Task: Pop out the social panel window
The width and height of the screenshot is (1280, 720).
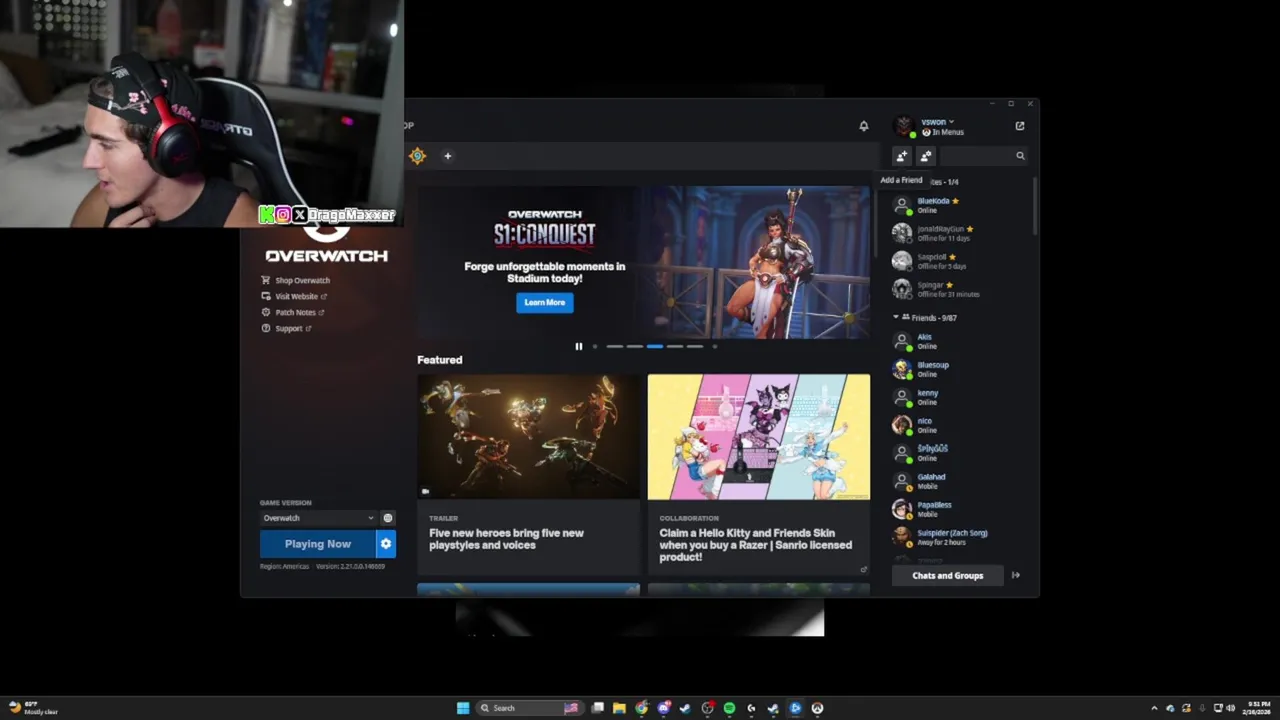Action: pyautogui.click(x=1020, y=126)
